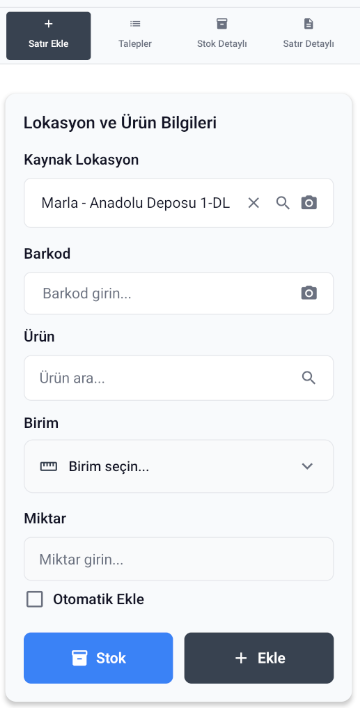Click the document icon above Satır Detaylı
This screenshot has width=360, height=708.
309,23
